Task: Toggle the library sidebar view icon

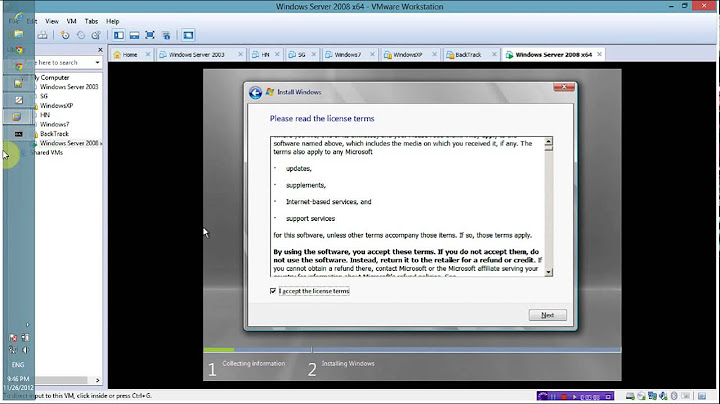Action: point(119,35)
